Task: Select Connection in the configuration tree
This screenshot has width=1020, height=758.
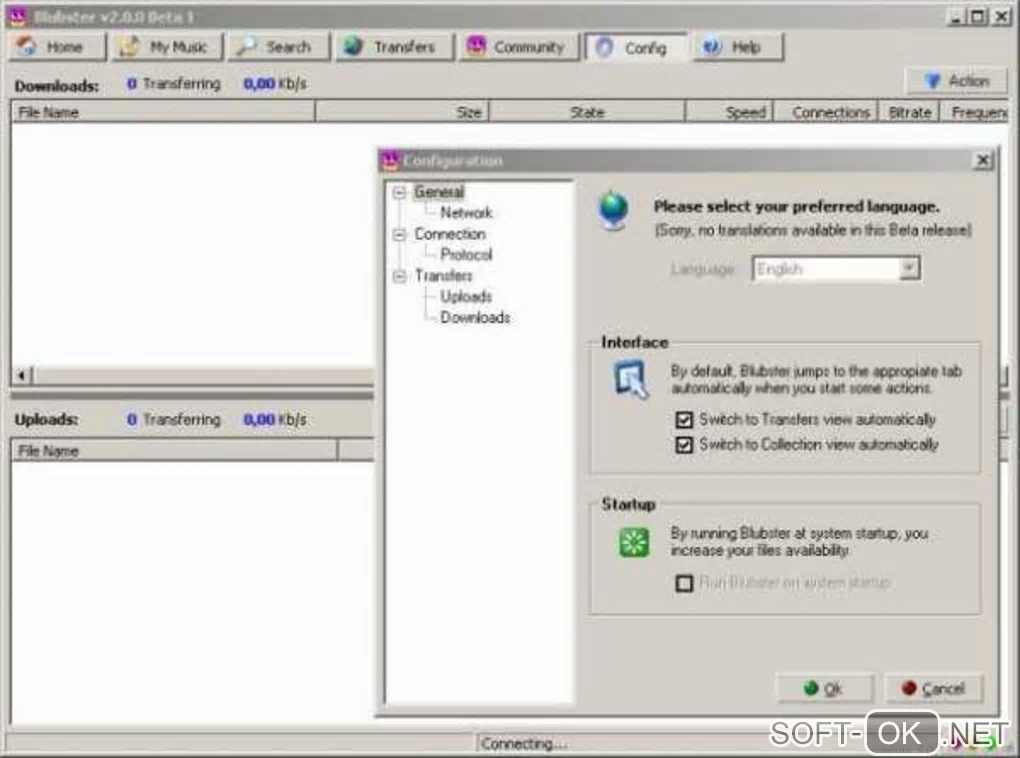Action: coord(450,234)
